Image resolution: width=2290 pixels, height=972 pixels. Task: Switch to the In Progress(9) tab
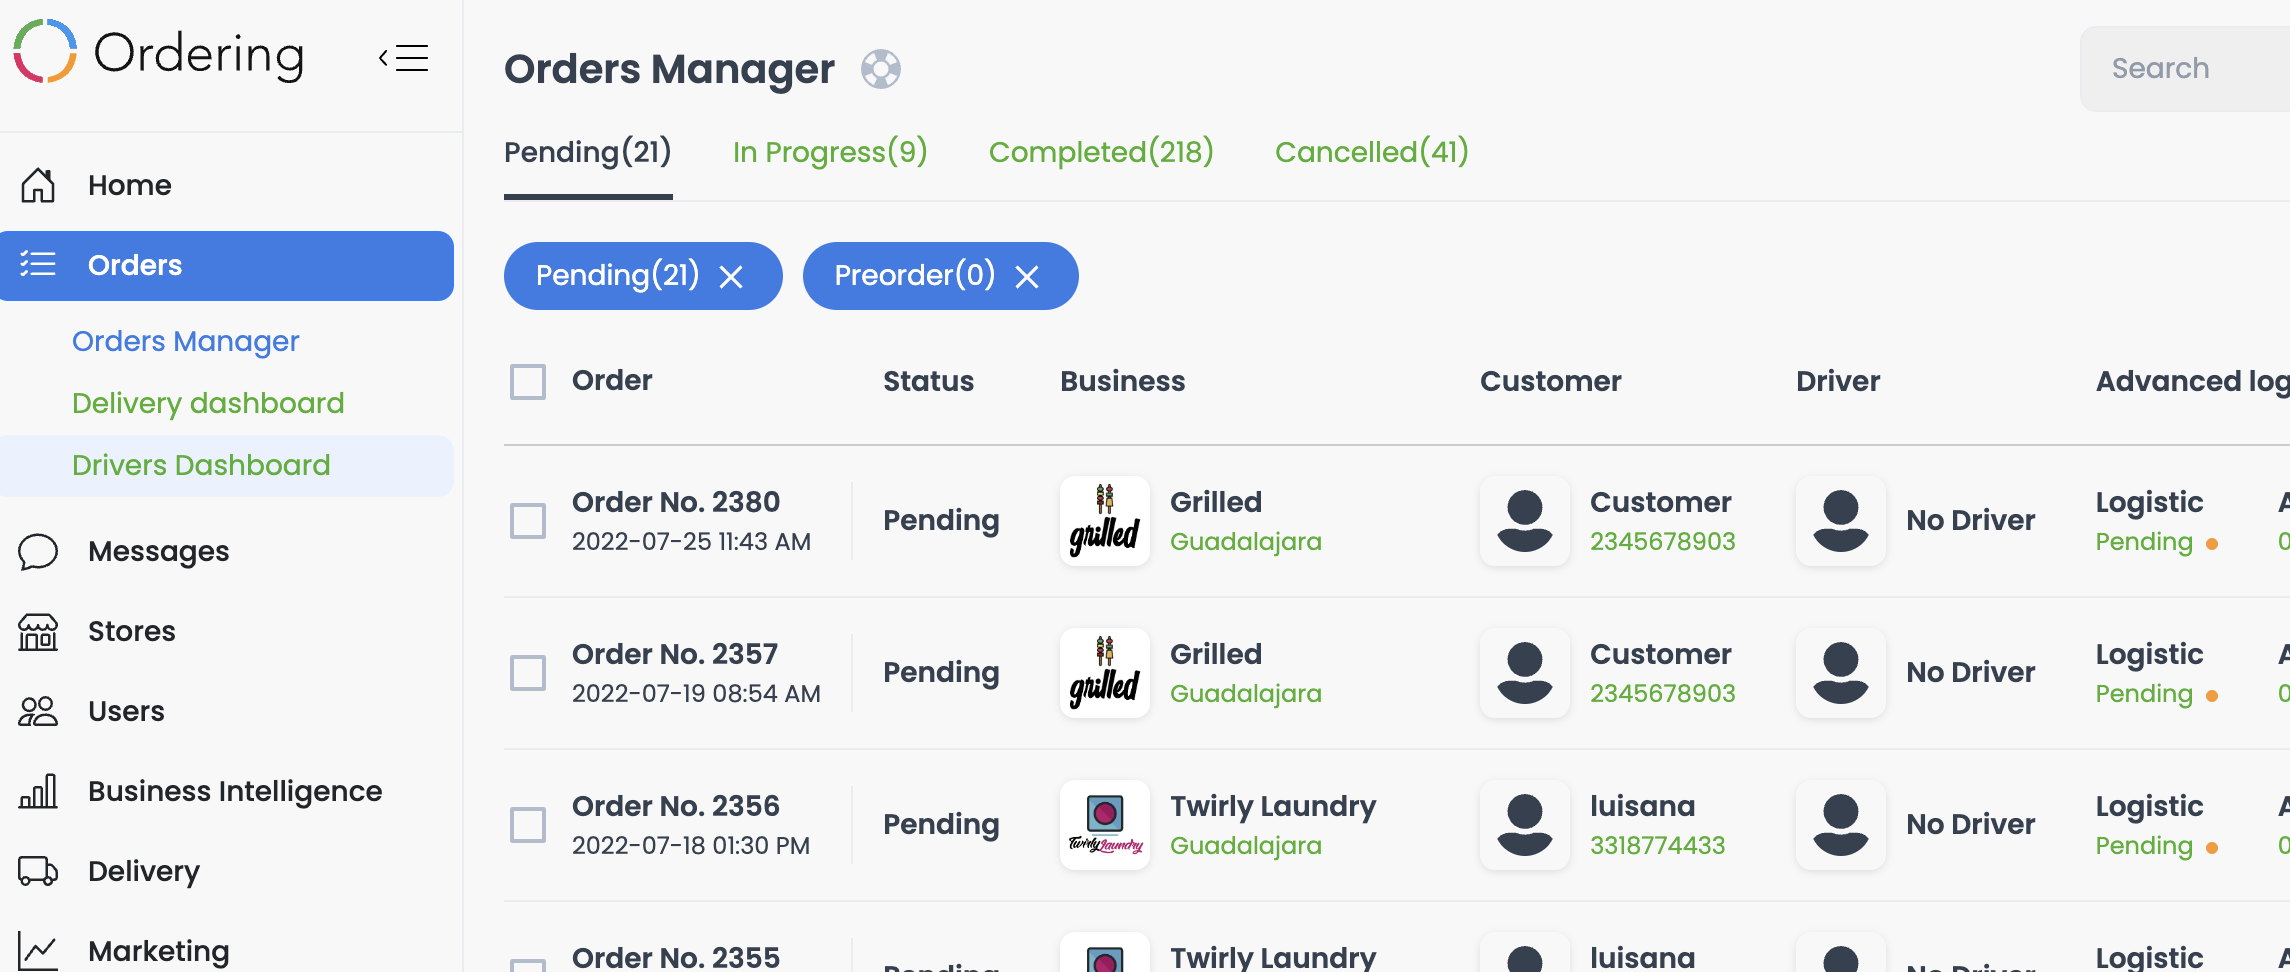pos(830,152)
